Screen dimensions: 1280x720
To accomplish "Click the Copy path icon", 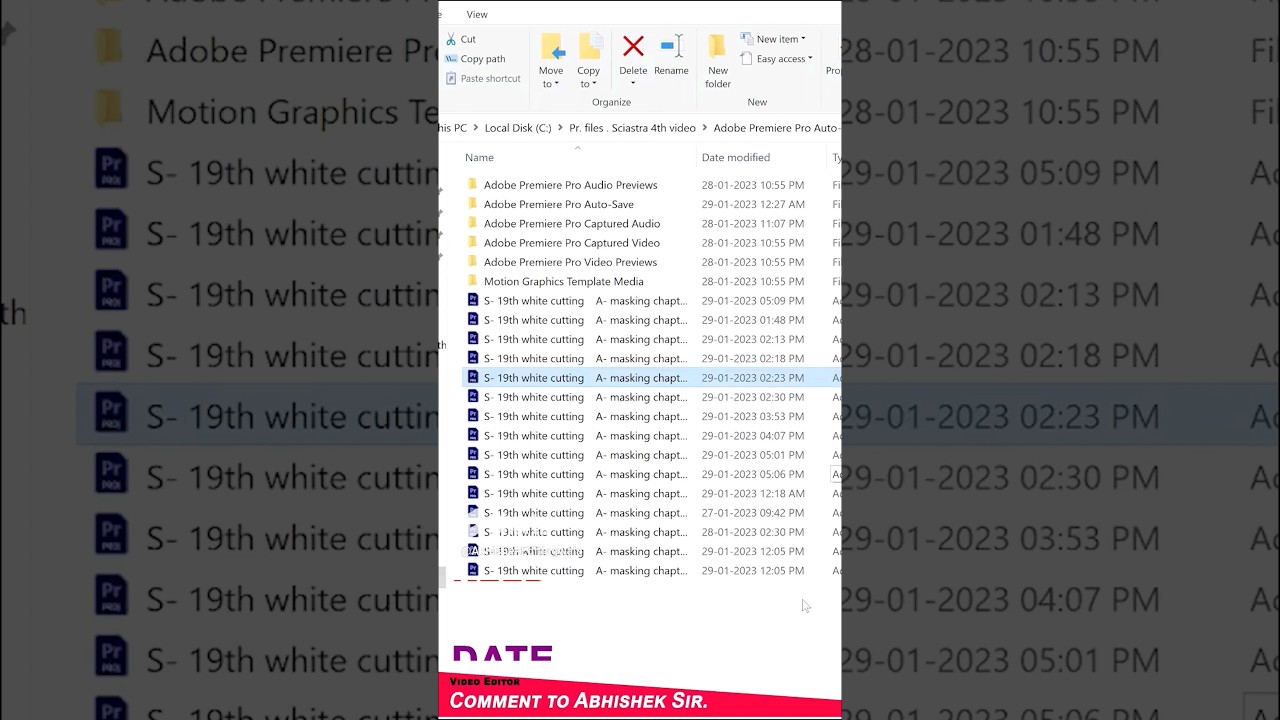I will click(x=451, y=59).
